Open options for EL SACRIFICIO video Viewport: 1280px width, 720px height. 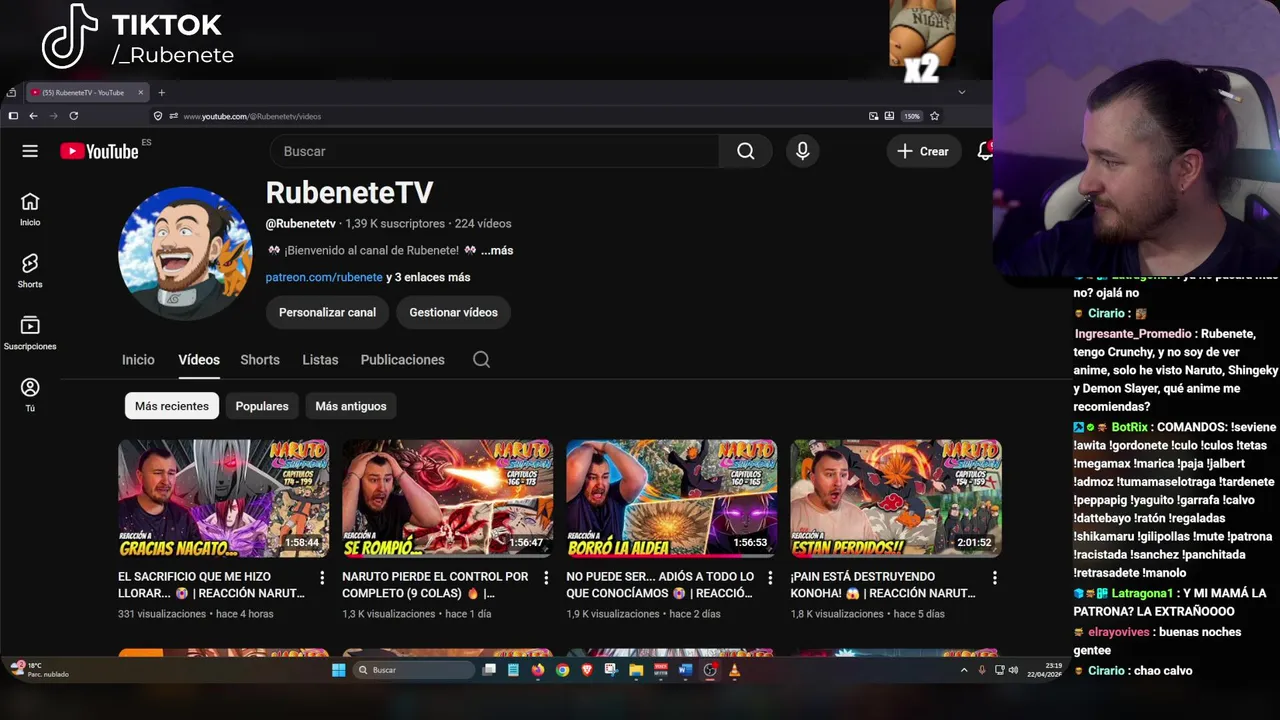coord(322,577)
